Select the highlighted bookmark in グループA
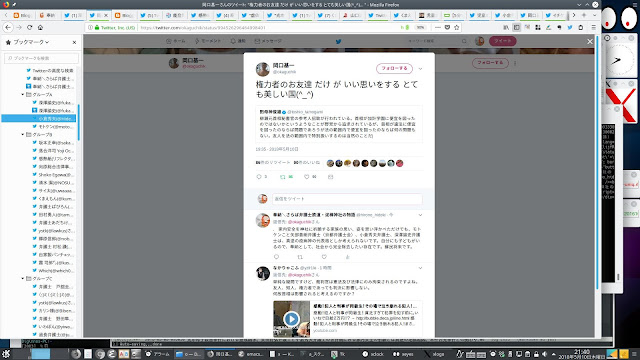Viewport: 640px width, 360px height. 39,118
